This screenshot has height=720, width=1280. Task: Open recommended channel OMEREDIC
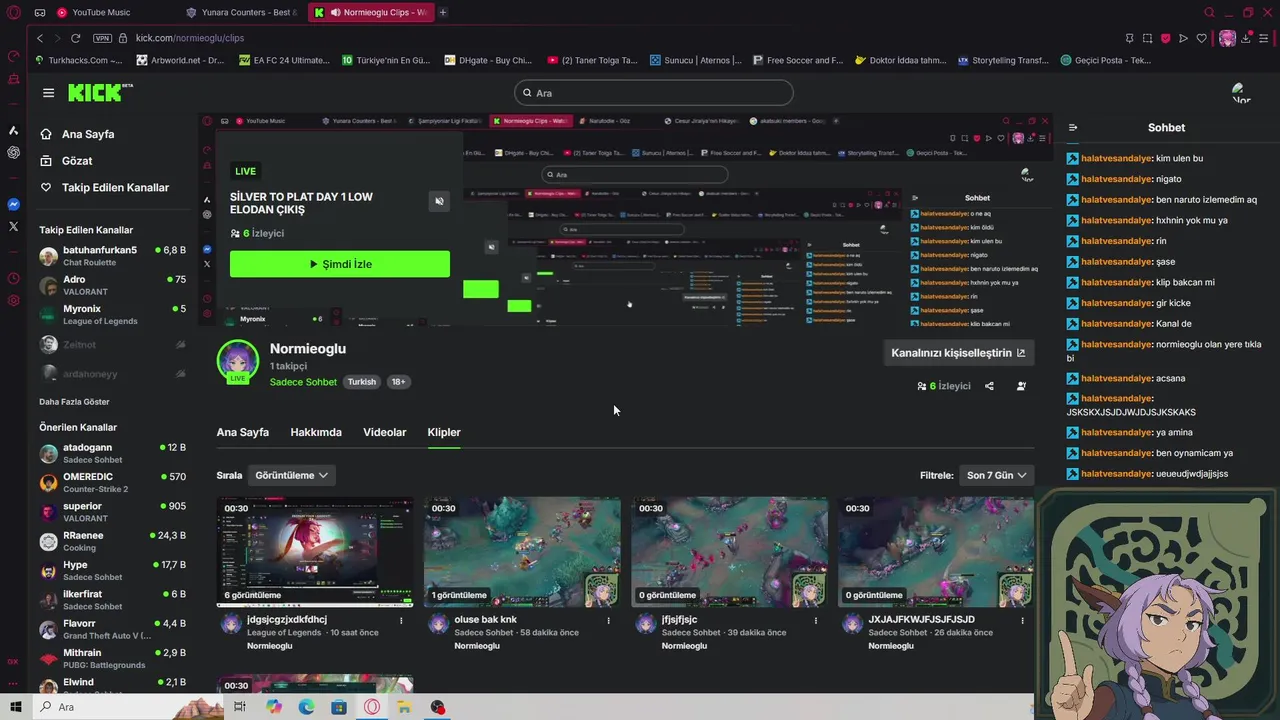[x=112, y=483]
